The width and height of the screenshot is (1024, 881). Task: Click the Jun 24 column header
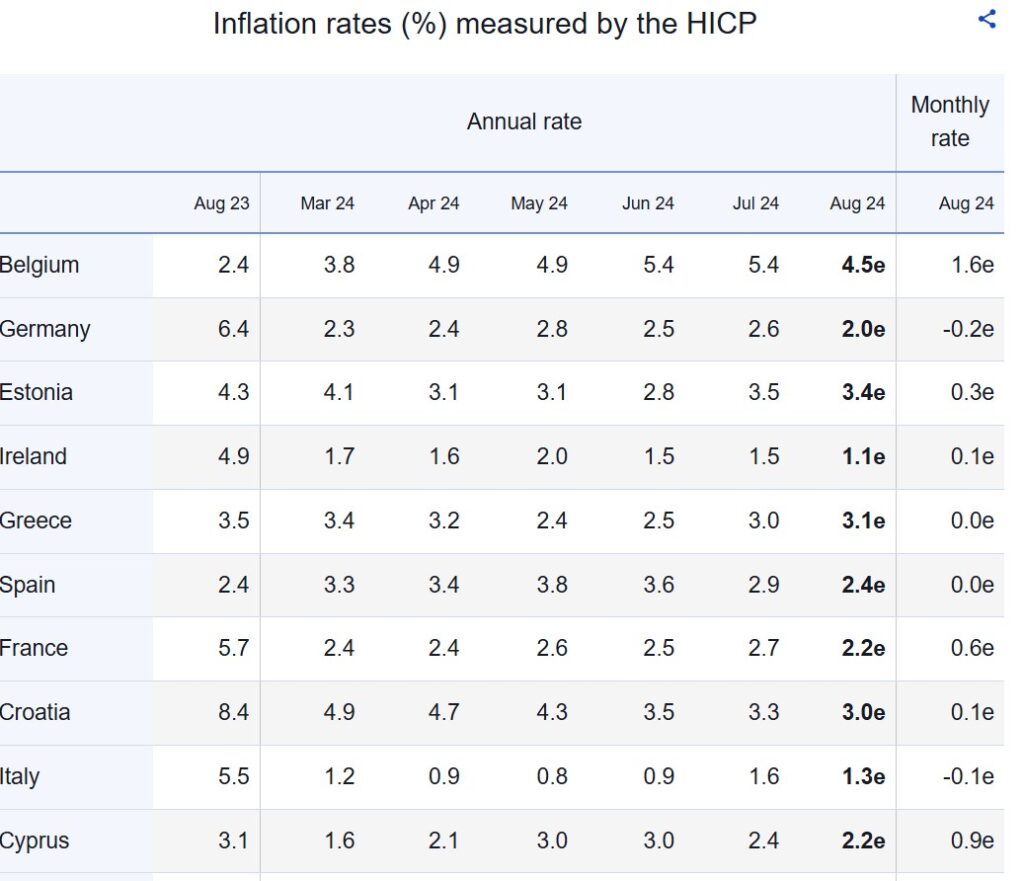point(648,204)
